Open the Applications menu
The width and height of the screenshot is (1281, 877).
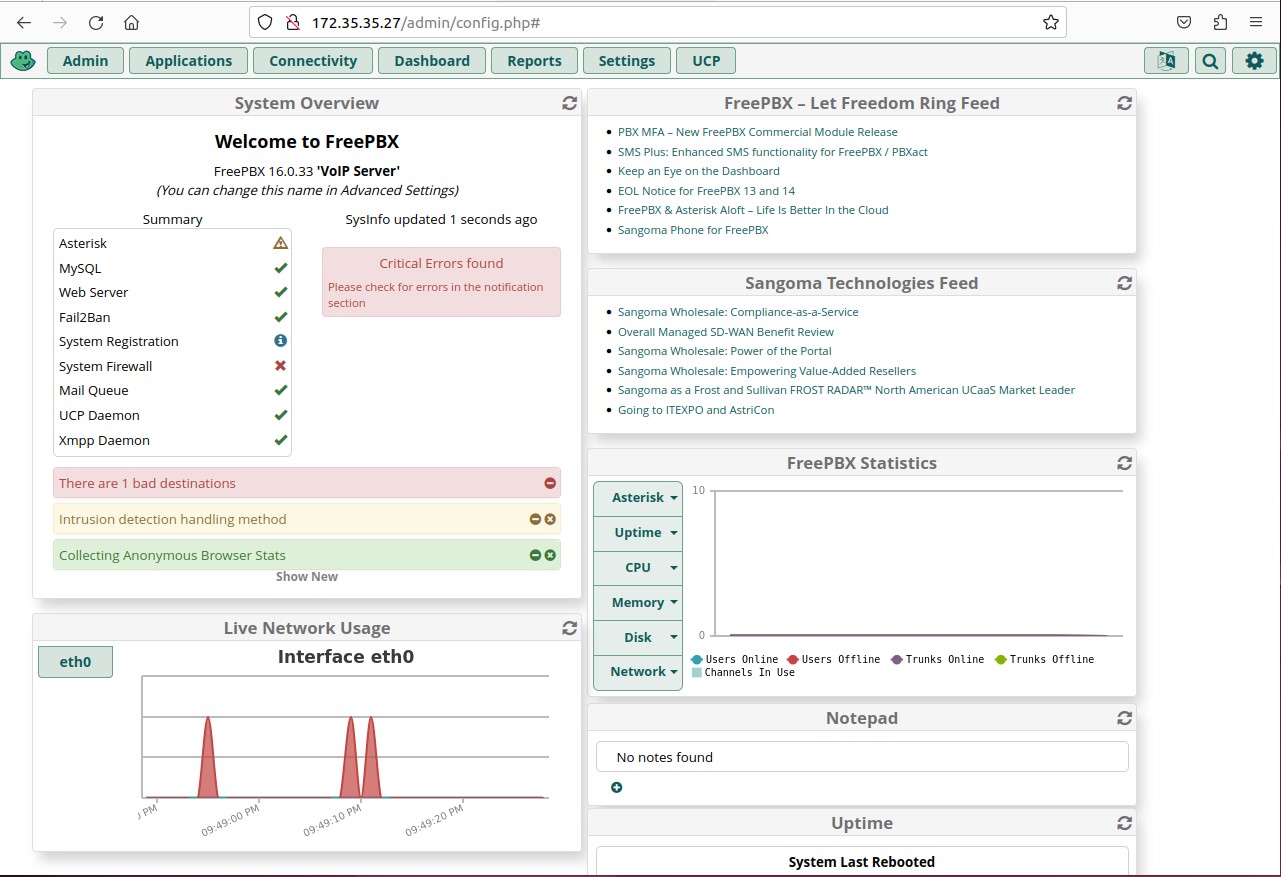(x=189, y=61)
